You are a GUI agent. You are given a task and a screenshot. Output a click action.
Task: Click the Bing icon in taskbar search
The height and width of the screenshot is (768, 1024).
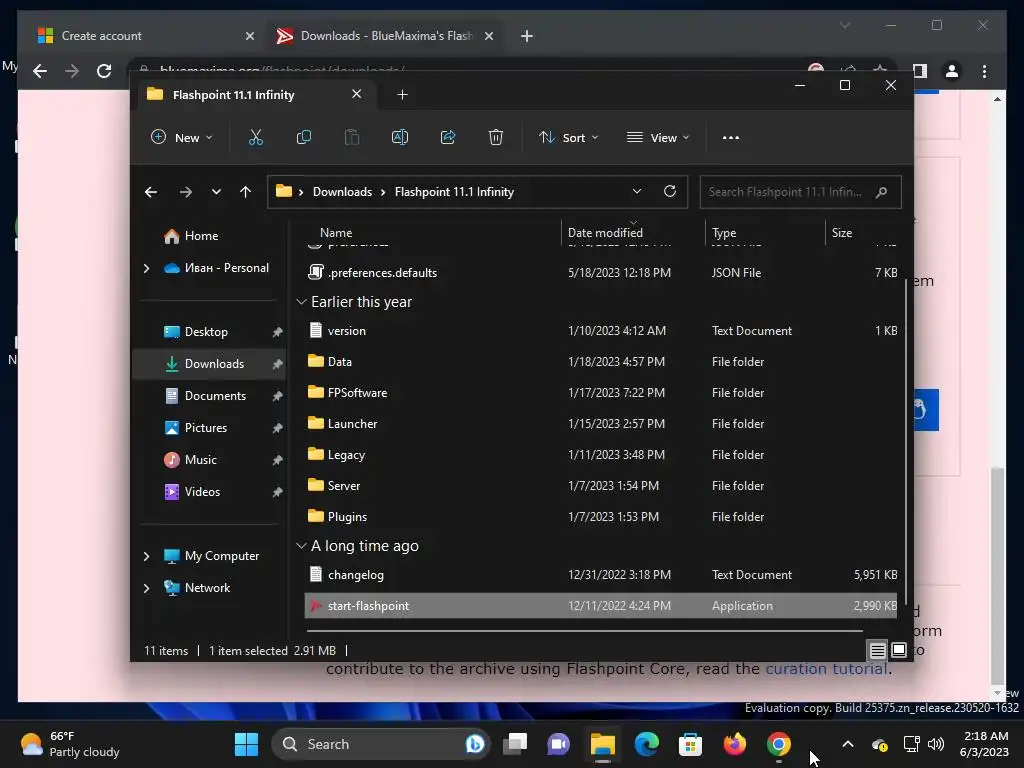[x=475, y=744]
